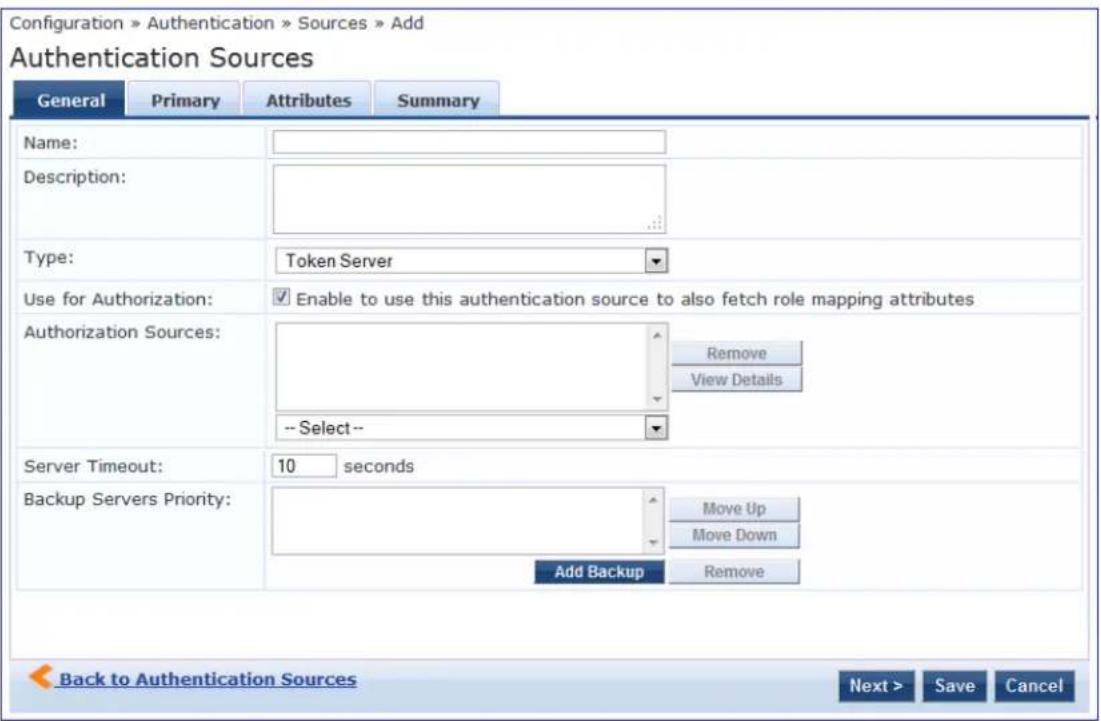Cancel adding the authentication source

click(1034, 685)
